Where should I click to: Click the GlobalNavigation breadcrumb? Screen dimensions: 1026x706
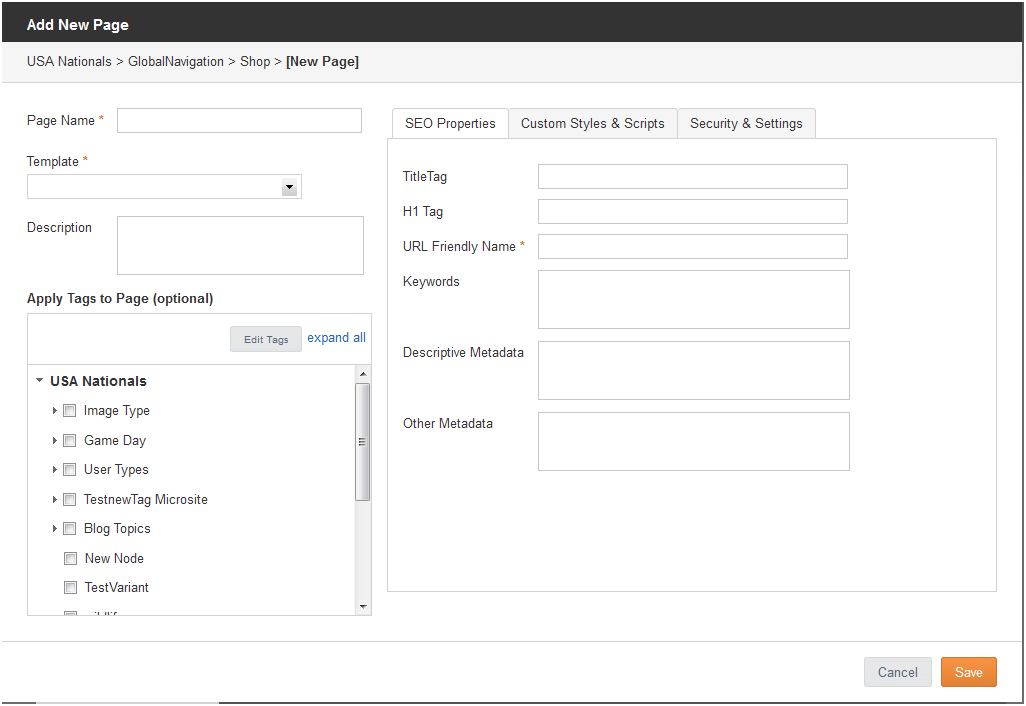(x=175, y=62)
